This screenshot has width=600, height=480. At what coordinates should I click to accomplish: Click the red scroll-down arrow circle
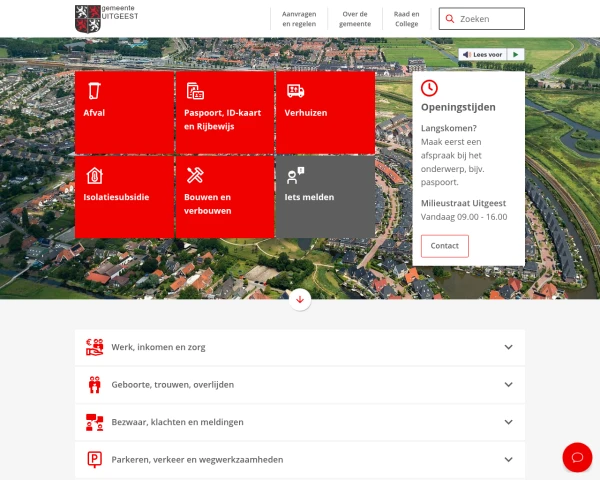(300, 300)
